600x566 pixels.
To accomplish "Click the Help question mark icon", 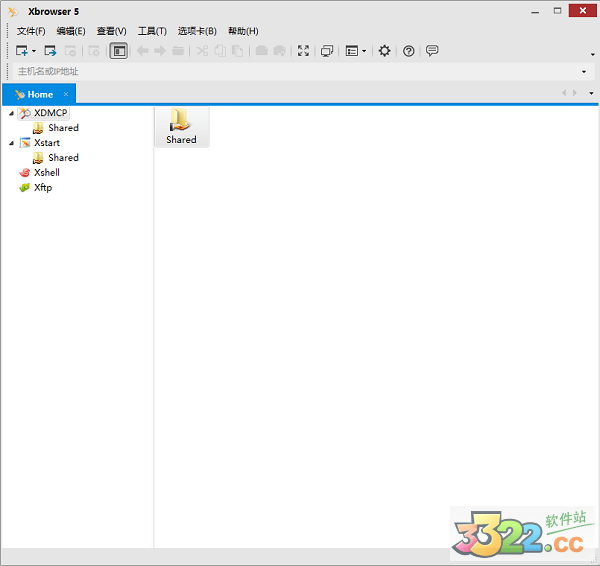I will tap(409, 51).
